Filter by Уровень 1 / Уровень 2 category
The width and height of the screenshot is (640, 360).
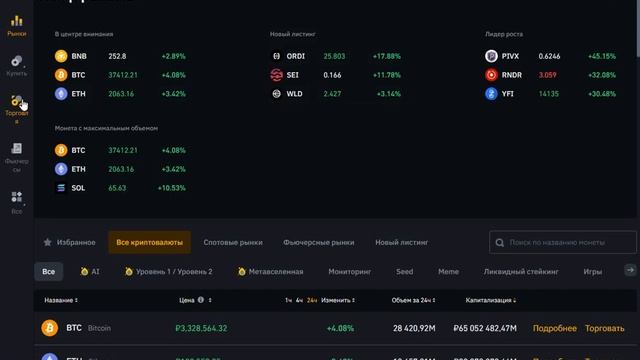coord(169,271)
